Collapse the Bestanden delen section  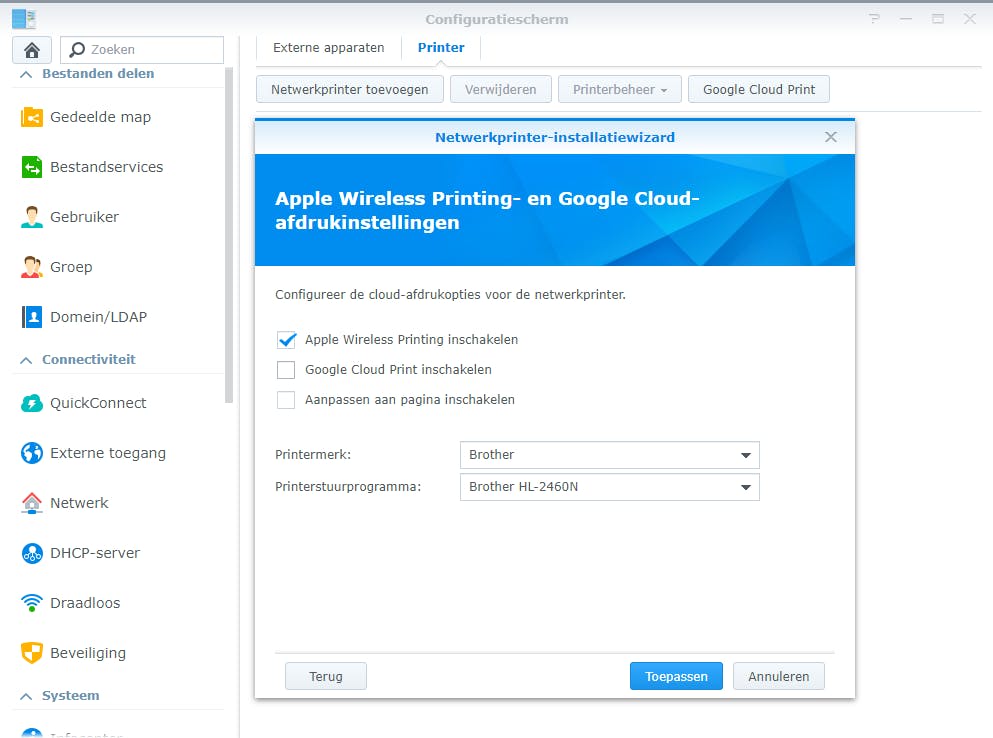pos(27,74)
